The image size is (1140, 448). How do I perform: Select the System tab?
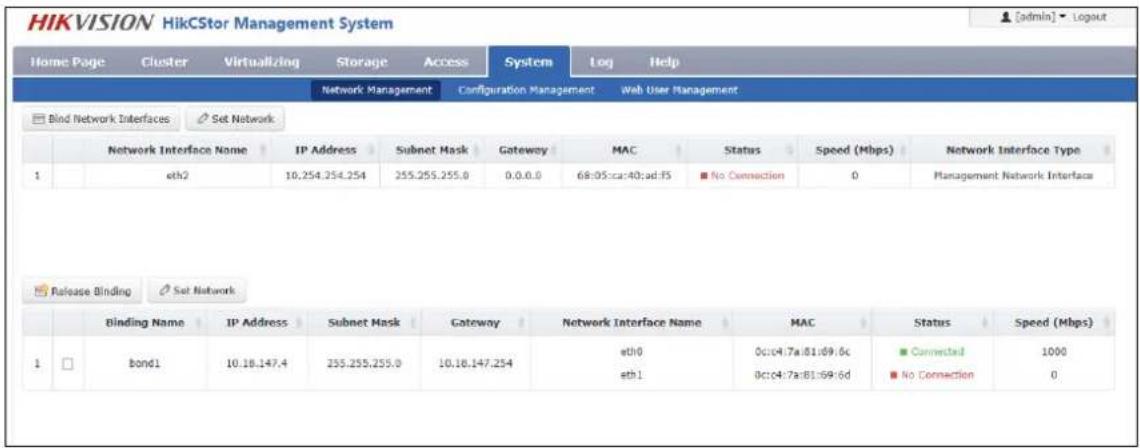pos(529,63)
